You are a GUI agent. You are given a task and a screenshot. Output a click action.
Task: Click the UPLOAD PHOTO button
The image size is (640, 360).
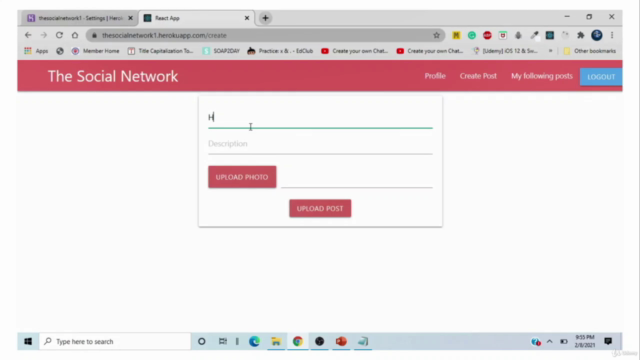click(242, 177)
